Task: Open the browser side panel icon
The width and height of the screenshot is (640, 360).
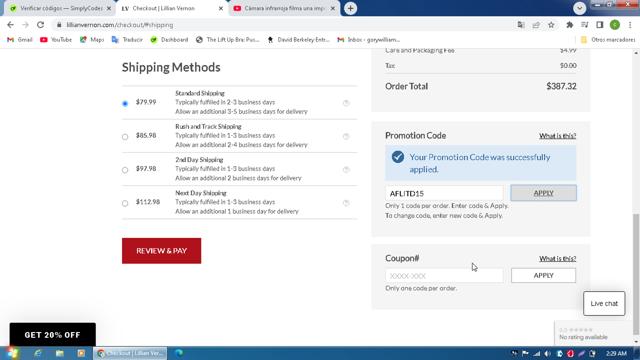Action: pos(600,25)
